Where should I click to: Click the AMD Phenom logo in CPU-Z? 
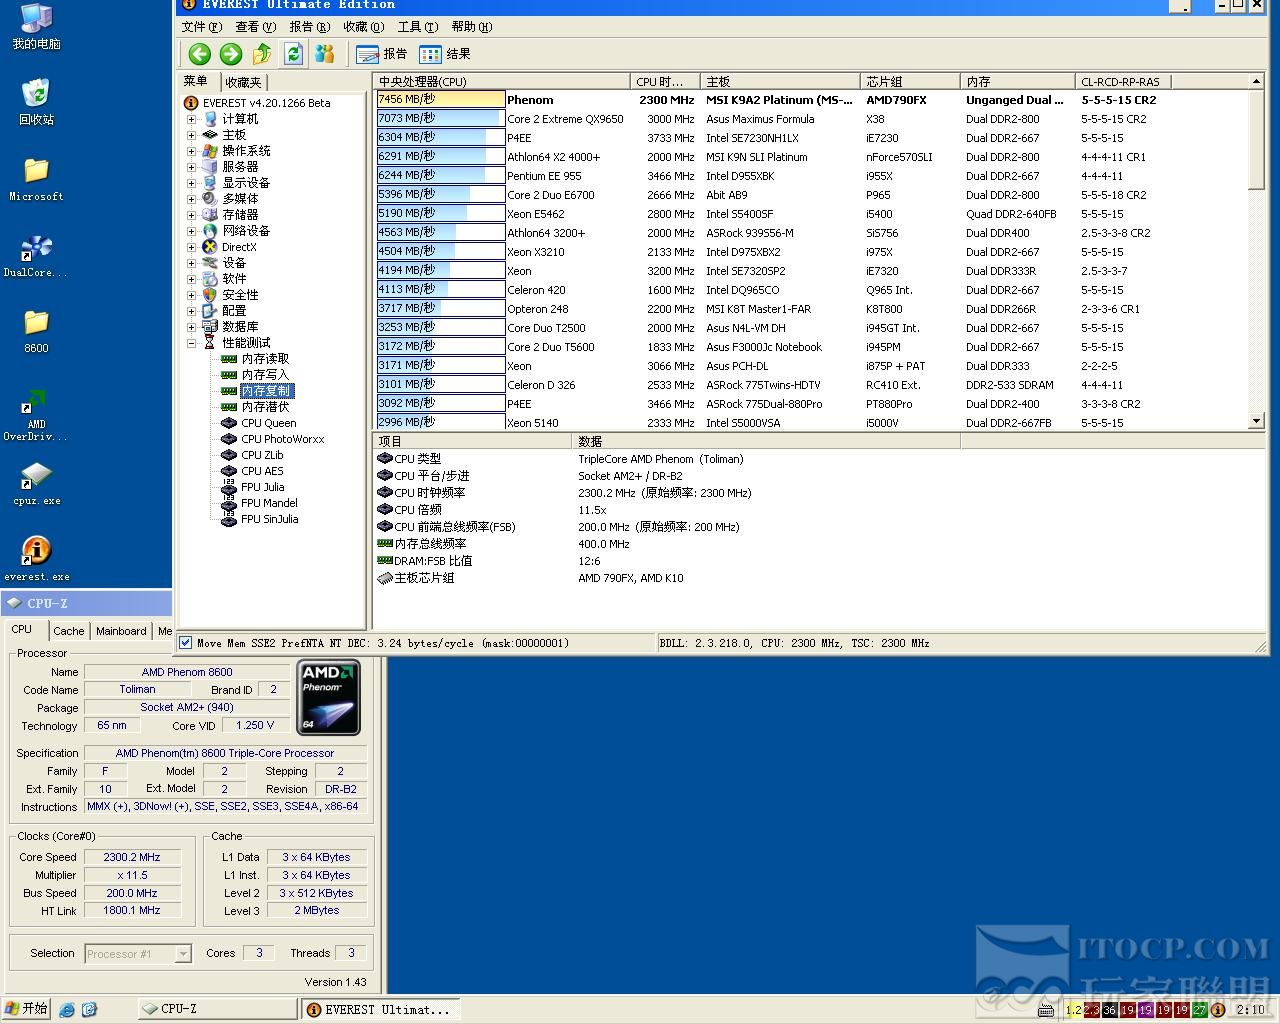[328, 698]
